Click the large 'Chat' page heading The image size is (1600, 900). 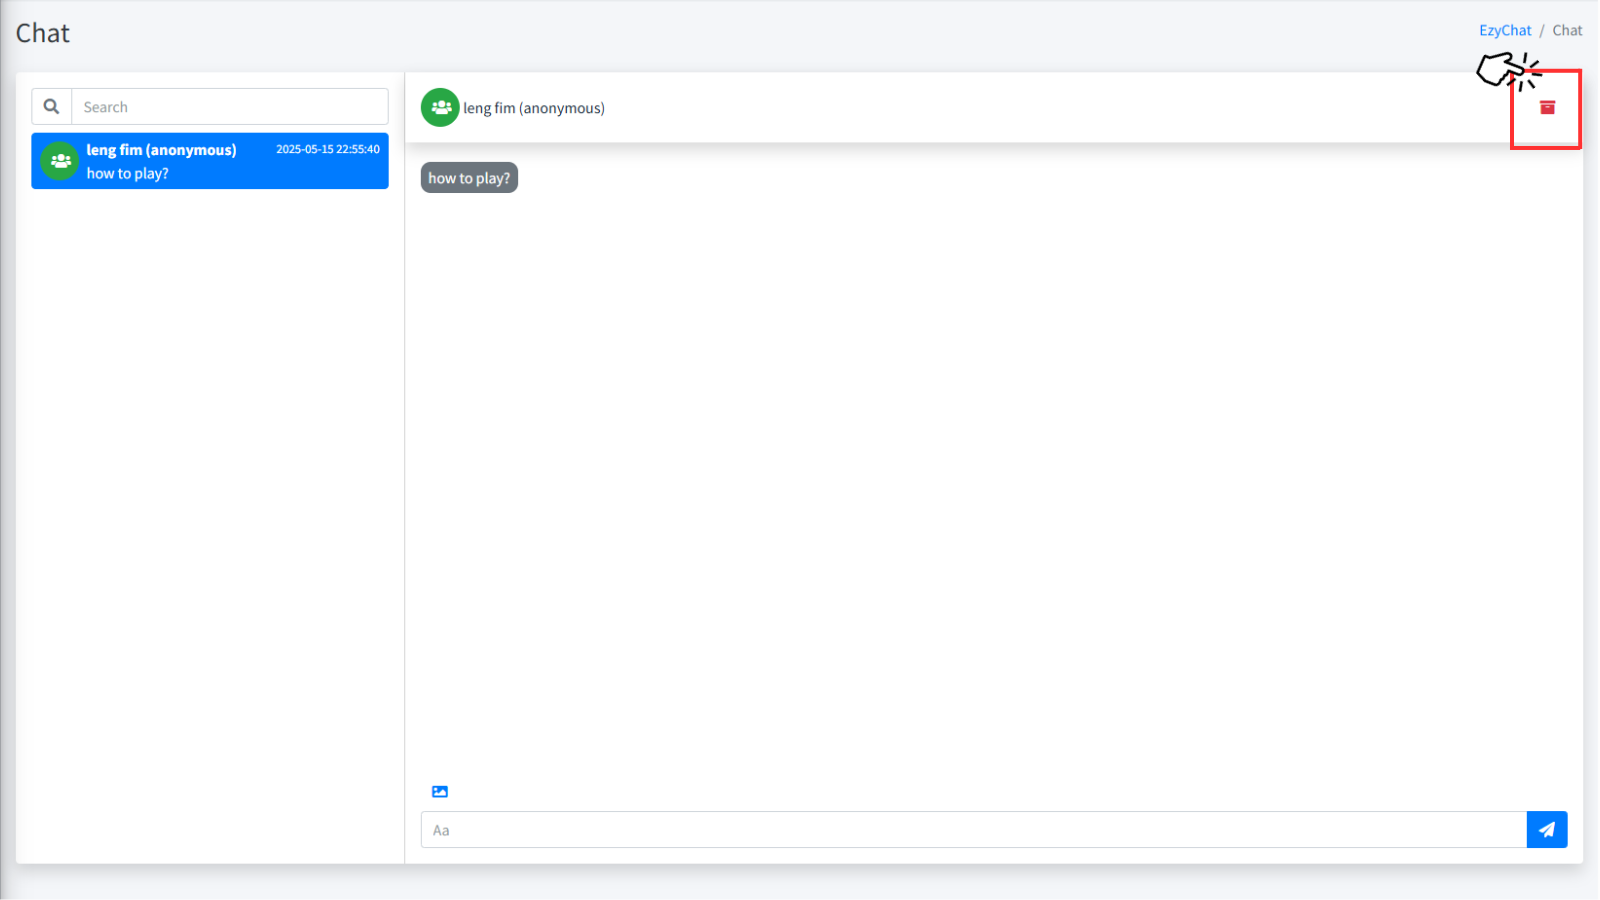[43, 33]
